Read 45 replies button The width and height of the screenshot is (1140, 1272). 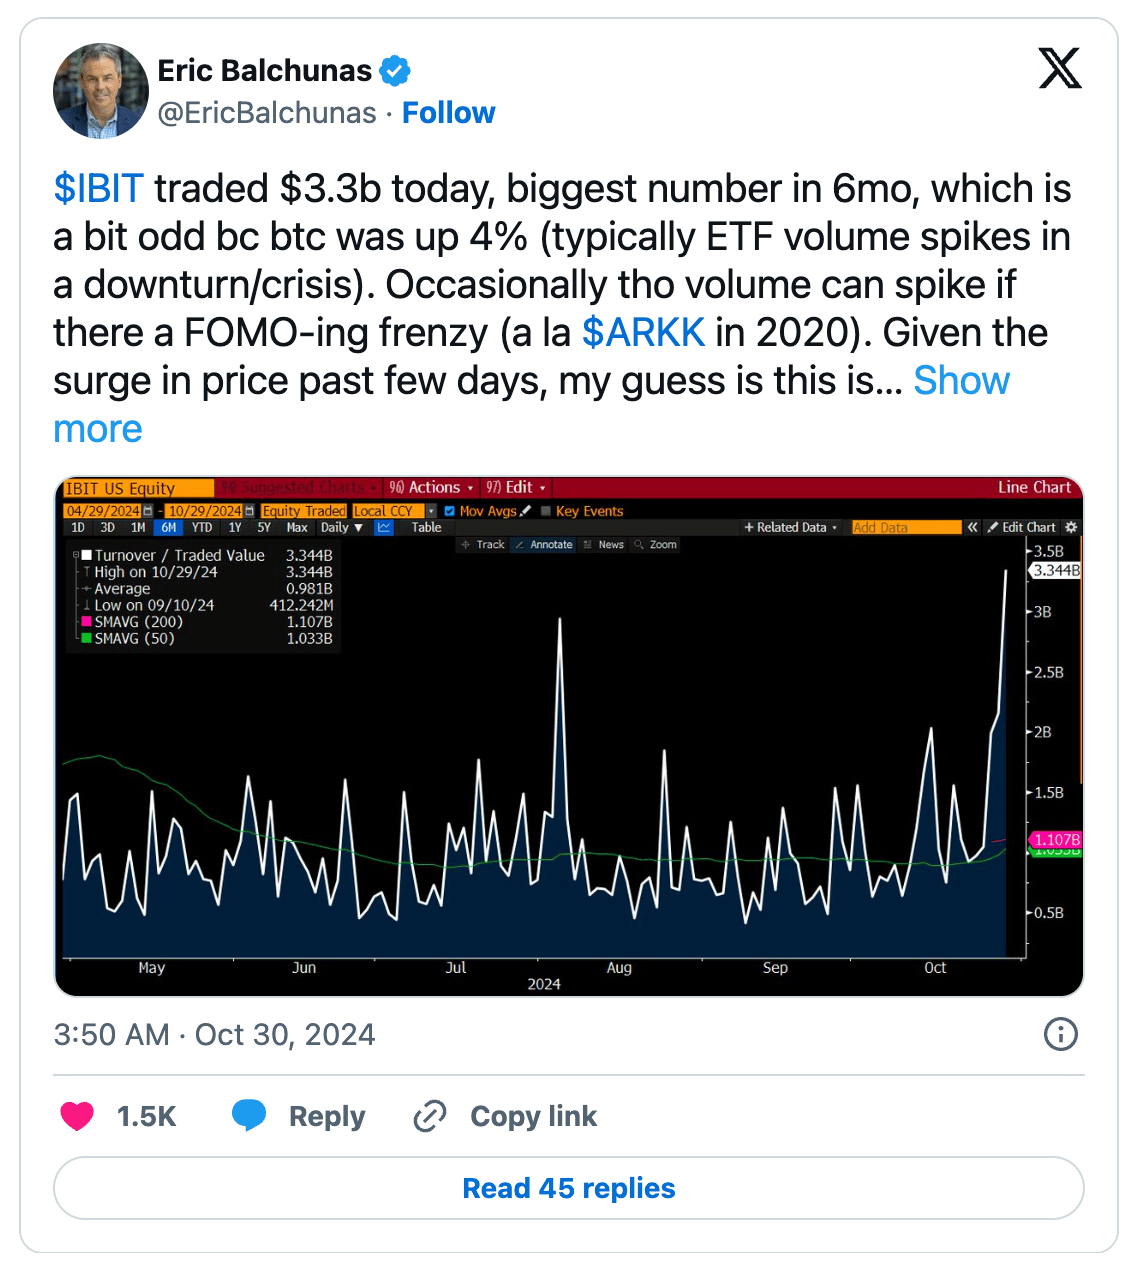pyautogui.click(x=569, y=1188)
